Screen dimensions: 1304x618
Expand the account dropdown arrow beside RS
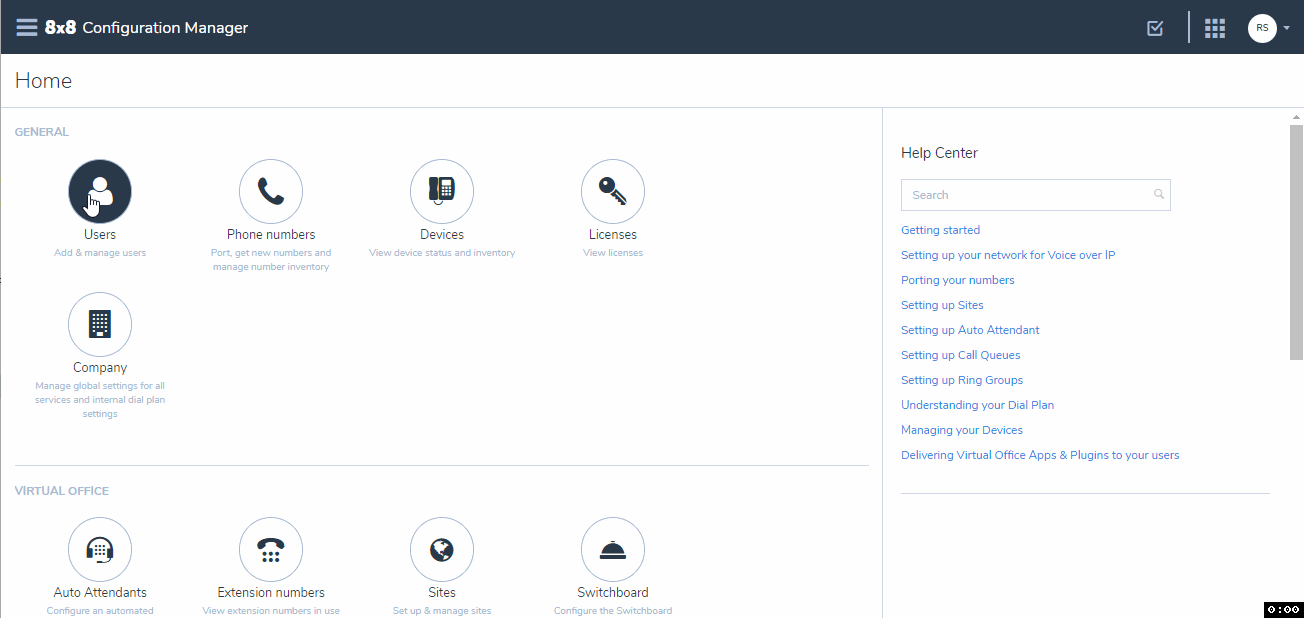click(1287, 28)
